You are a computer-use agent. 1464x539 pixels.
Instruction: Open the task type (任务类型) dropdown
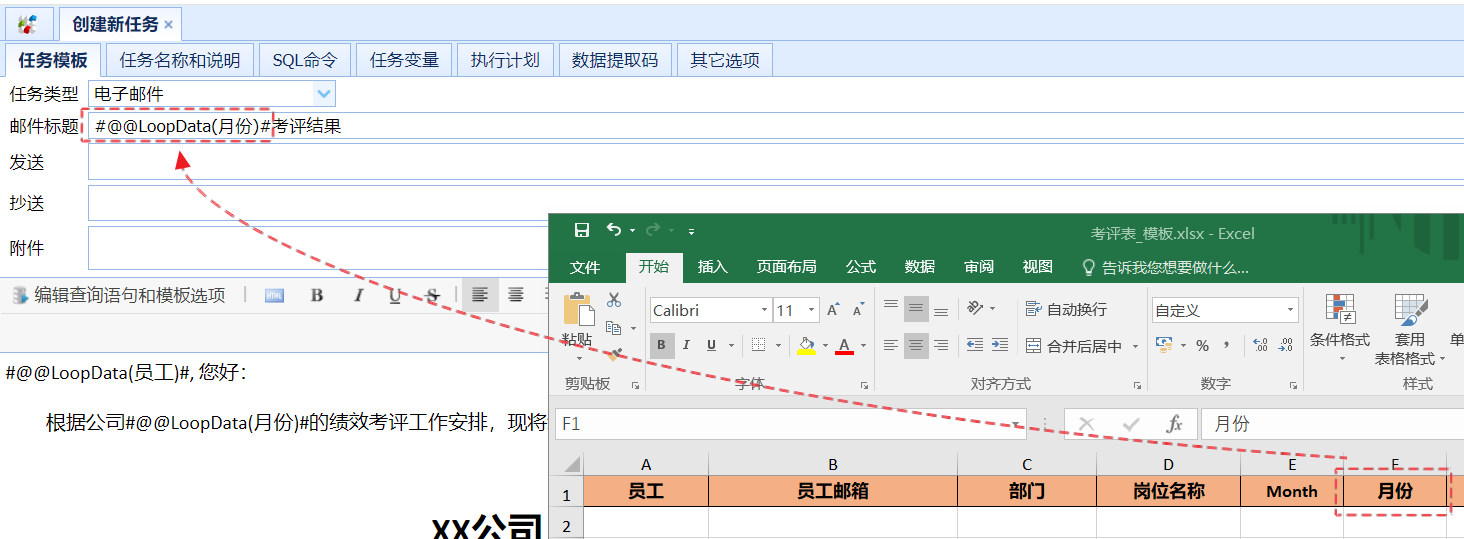point(323,94)
